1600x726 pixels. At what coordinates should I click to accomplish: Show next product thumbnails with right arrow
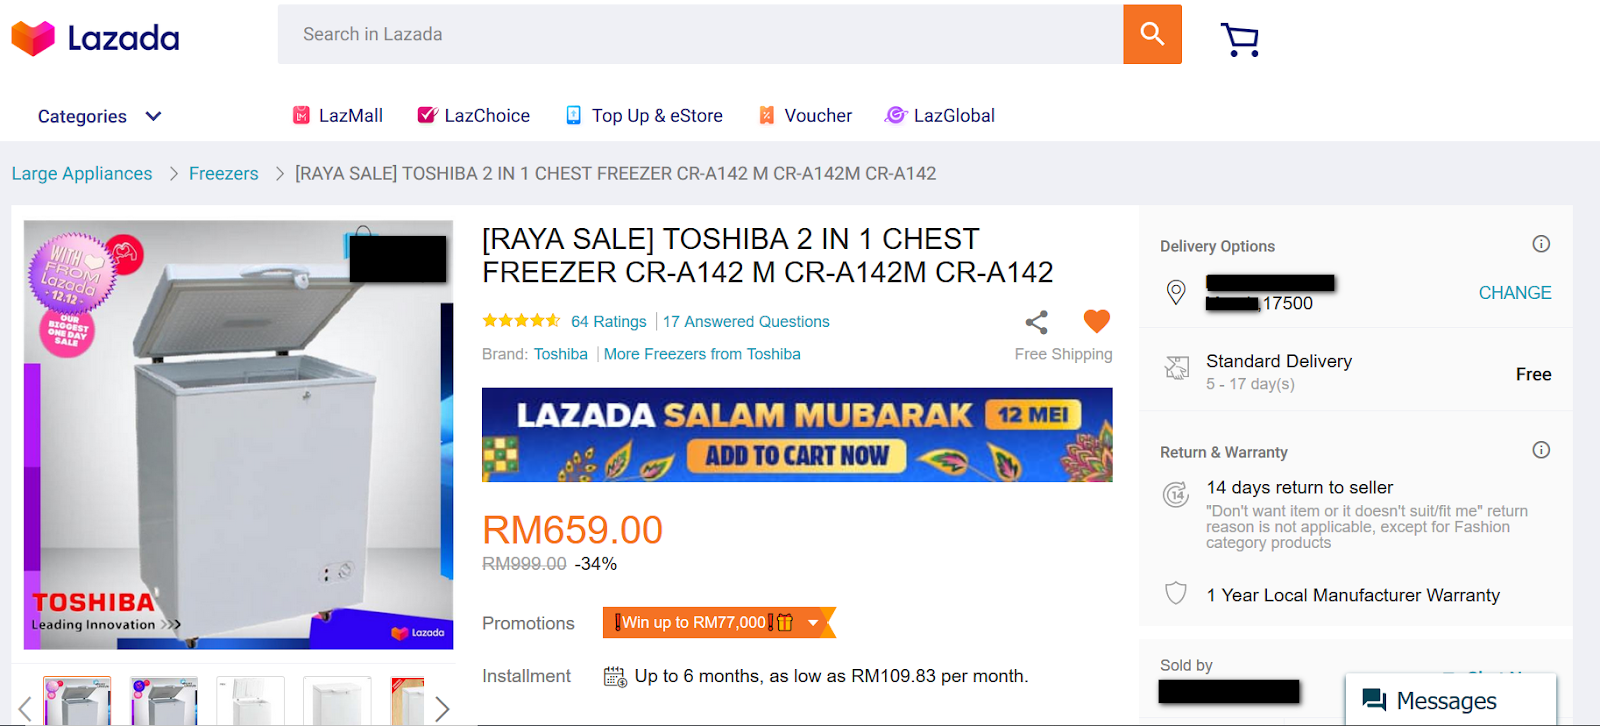pos(442,709)
